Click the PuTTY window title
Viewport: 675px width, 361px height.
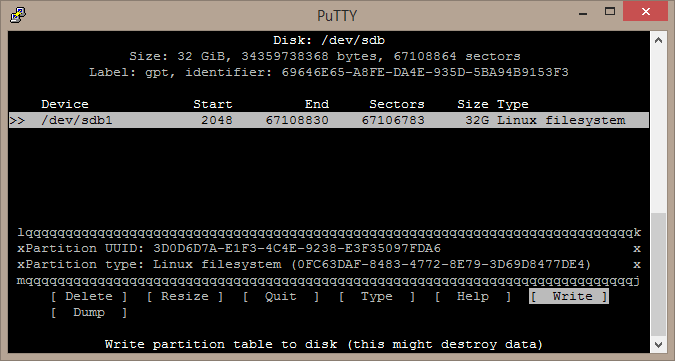[x=337, y=15]
